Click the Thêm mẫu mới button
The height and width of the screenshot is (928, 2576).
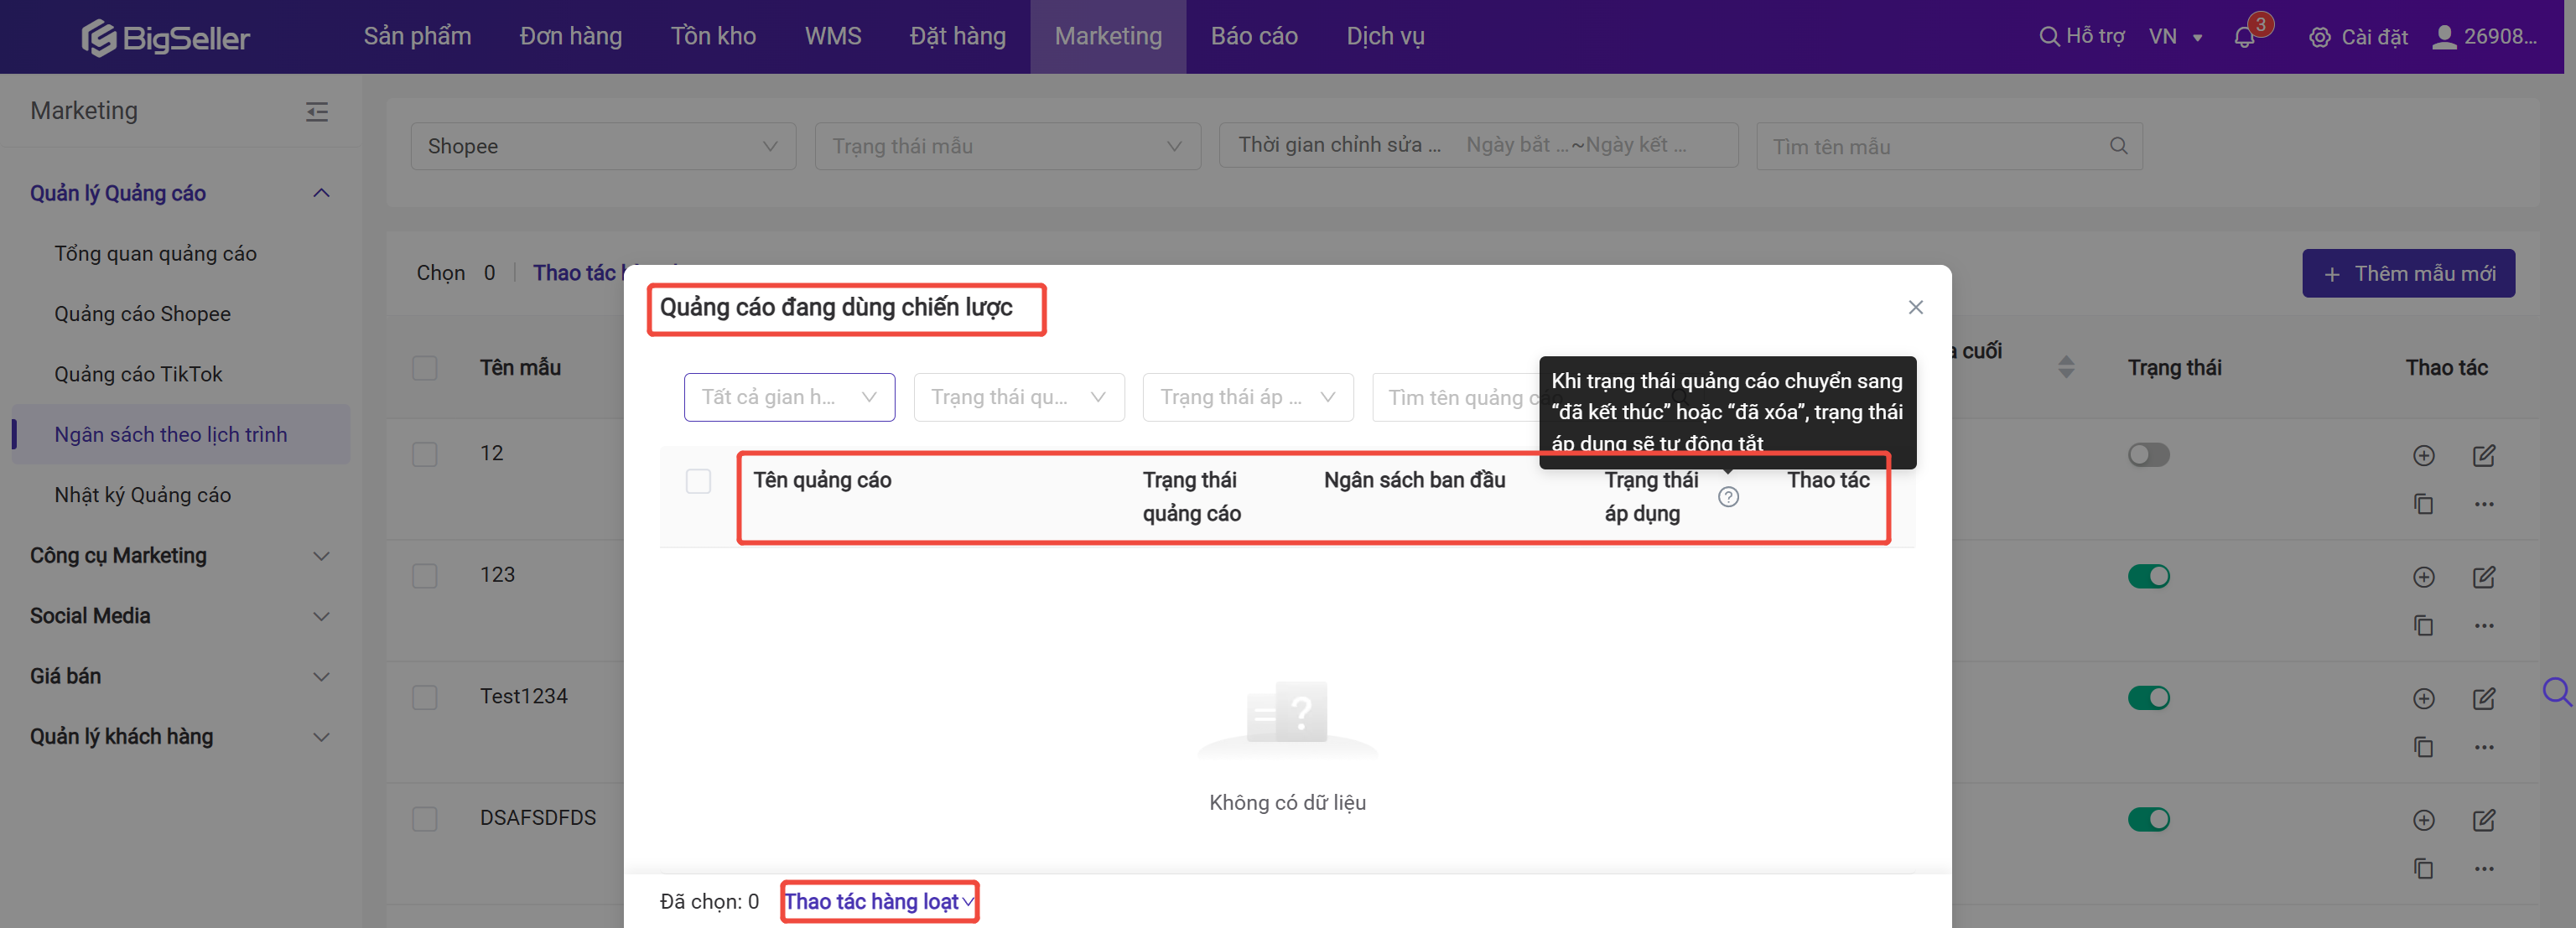(2408, 274)
